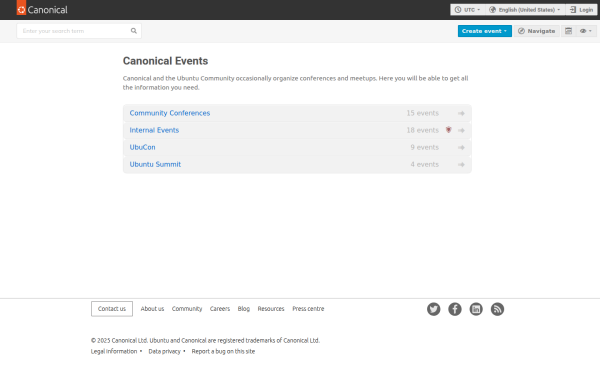Open the Data privacy link

point(164,351)
